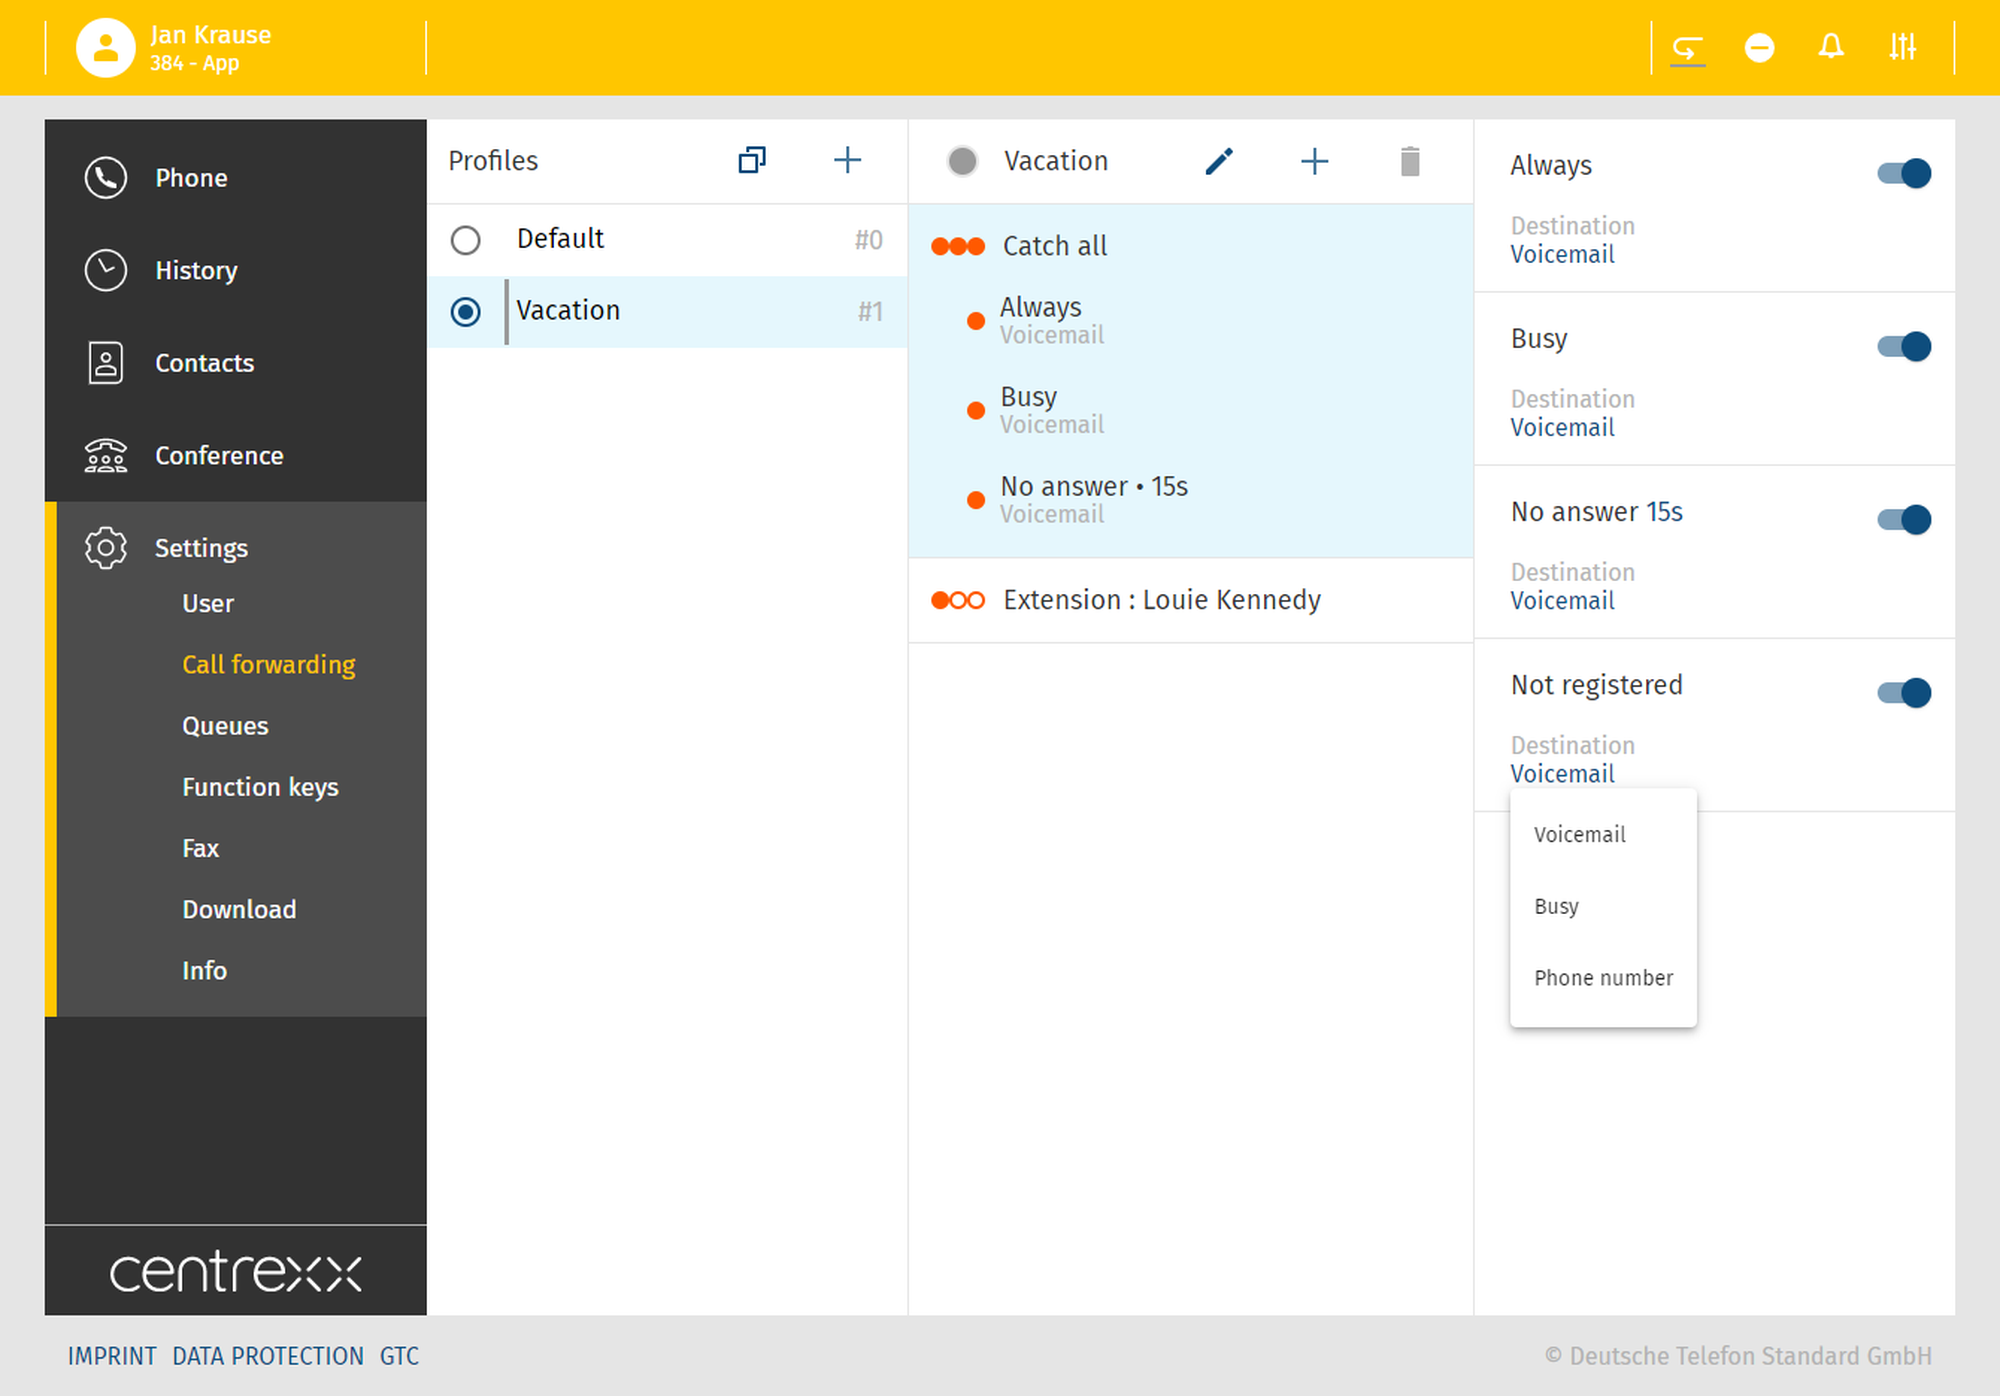The width and height of the screenshot is (2000, 1396).
Task: Turn off the Always forwarding toggle
Action: coord(1904,174)
